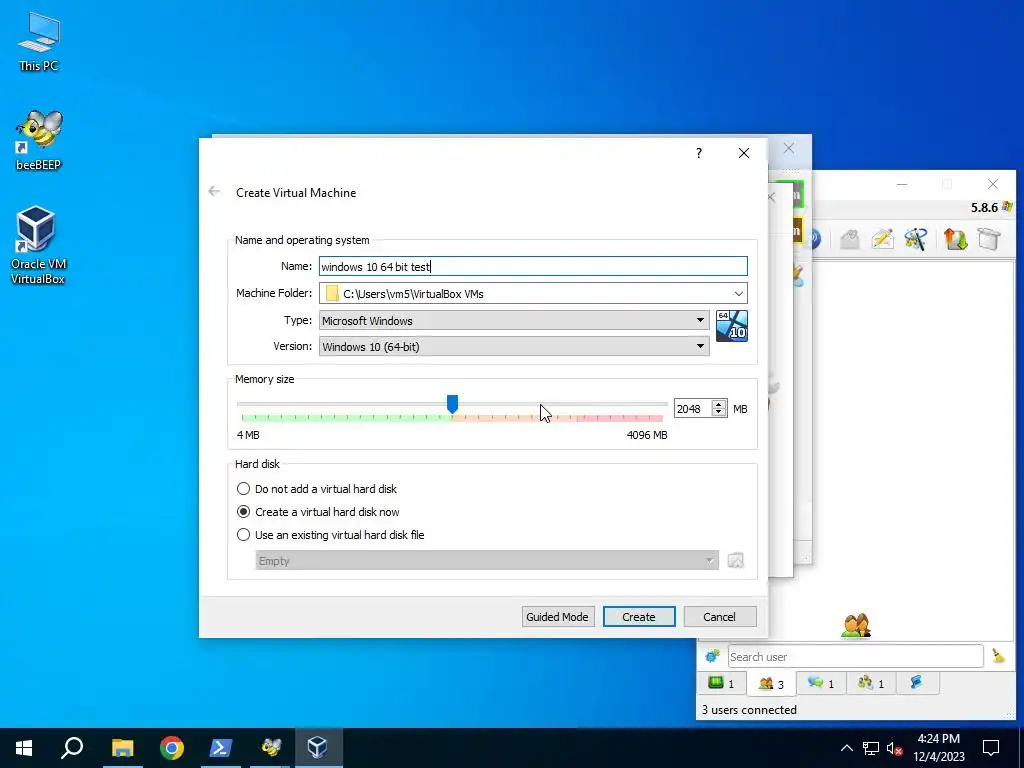Click the green zone of memory slider

coord(347,417)
